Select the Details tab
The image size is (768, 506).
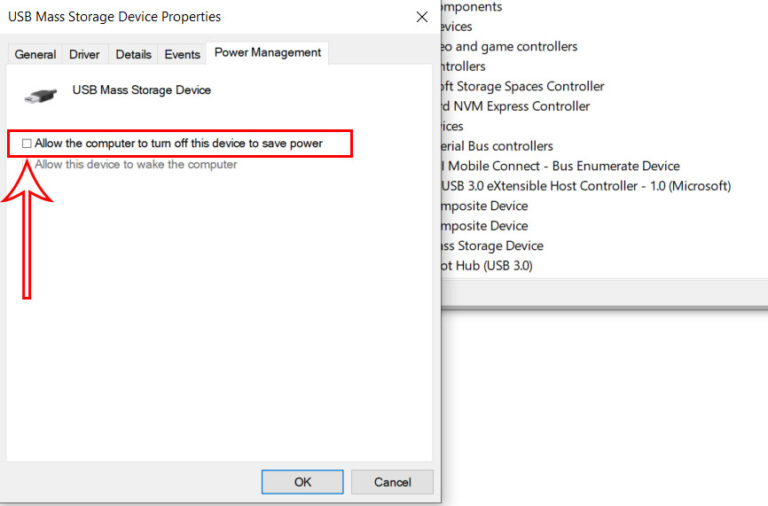[x=133, y=54]
